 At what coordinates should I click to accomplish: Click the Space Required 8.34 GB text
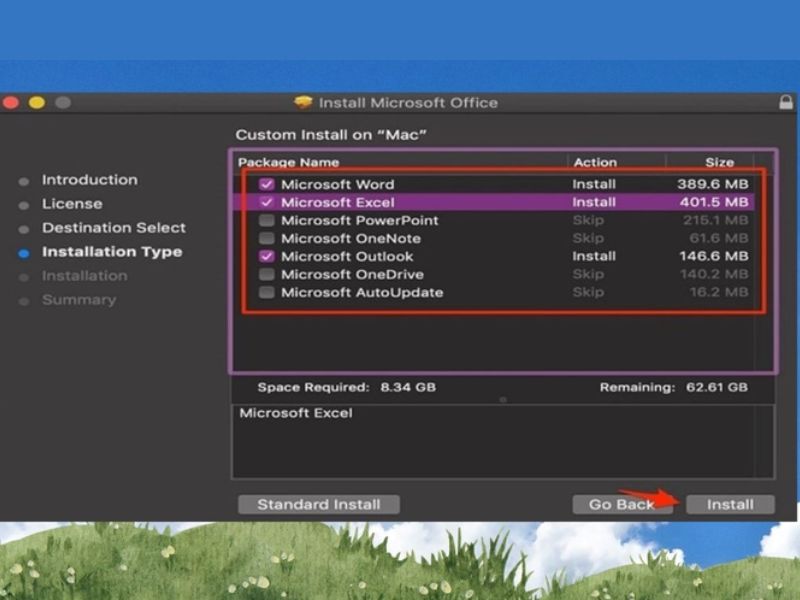tap(346, 387)
